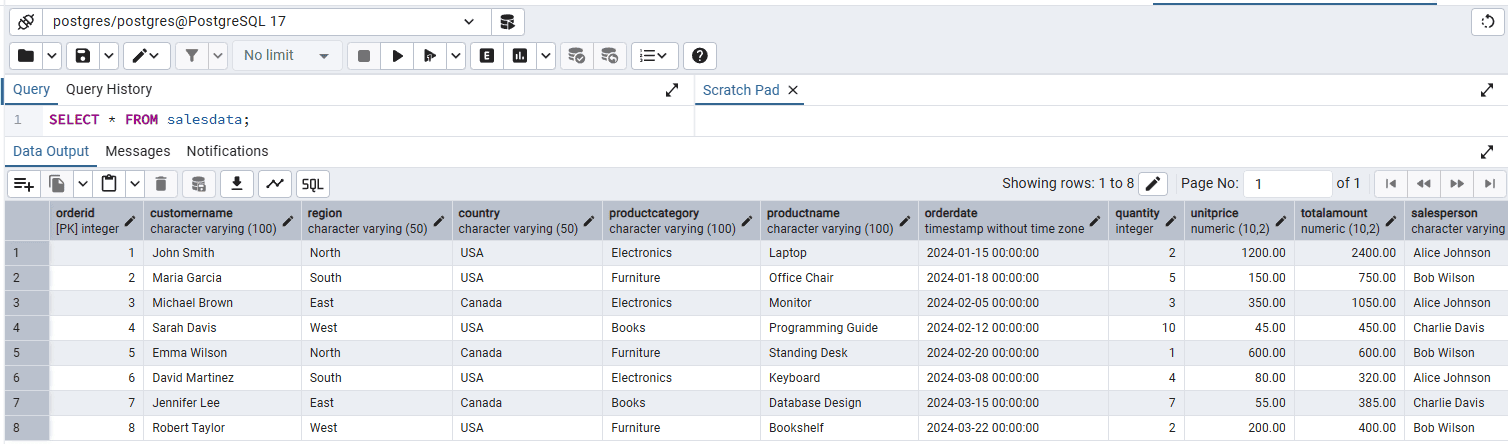Click the Filter funnel icon
The width and height of the screenshot is (1508, 444).
193,56
